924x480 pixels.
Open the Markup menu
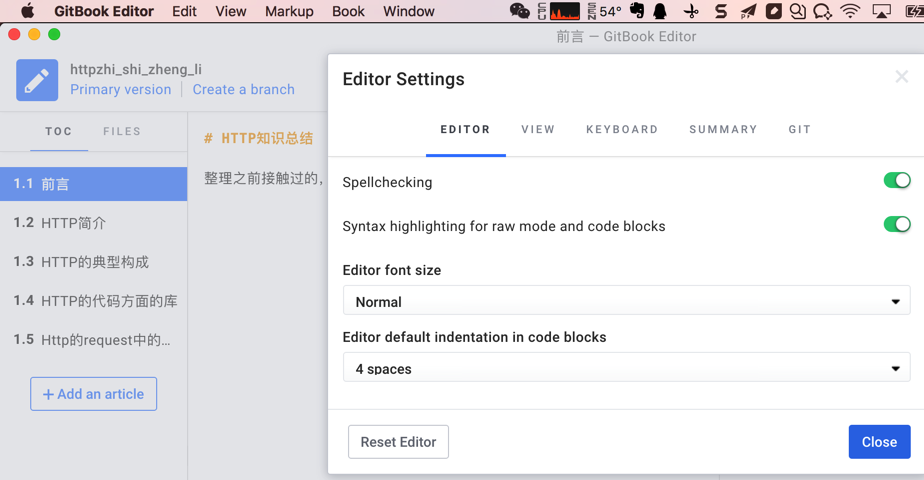click(289, 11)
